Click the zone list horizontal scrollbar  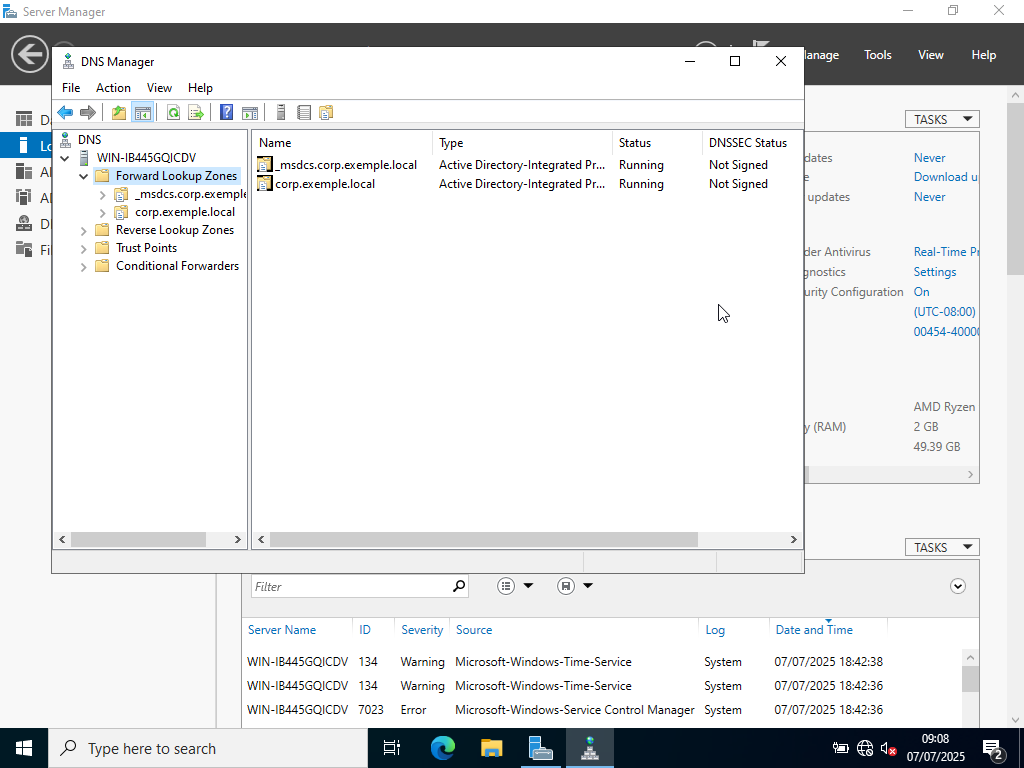(483, 539)
